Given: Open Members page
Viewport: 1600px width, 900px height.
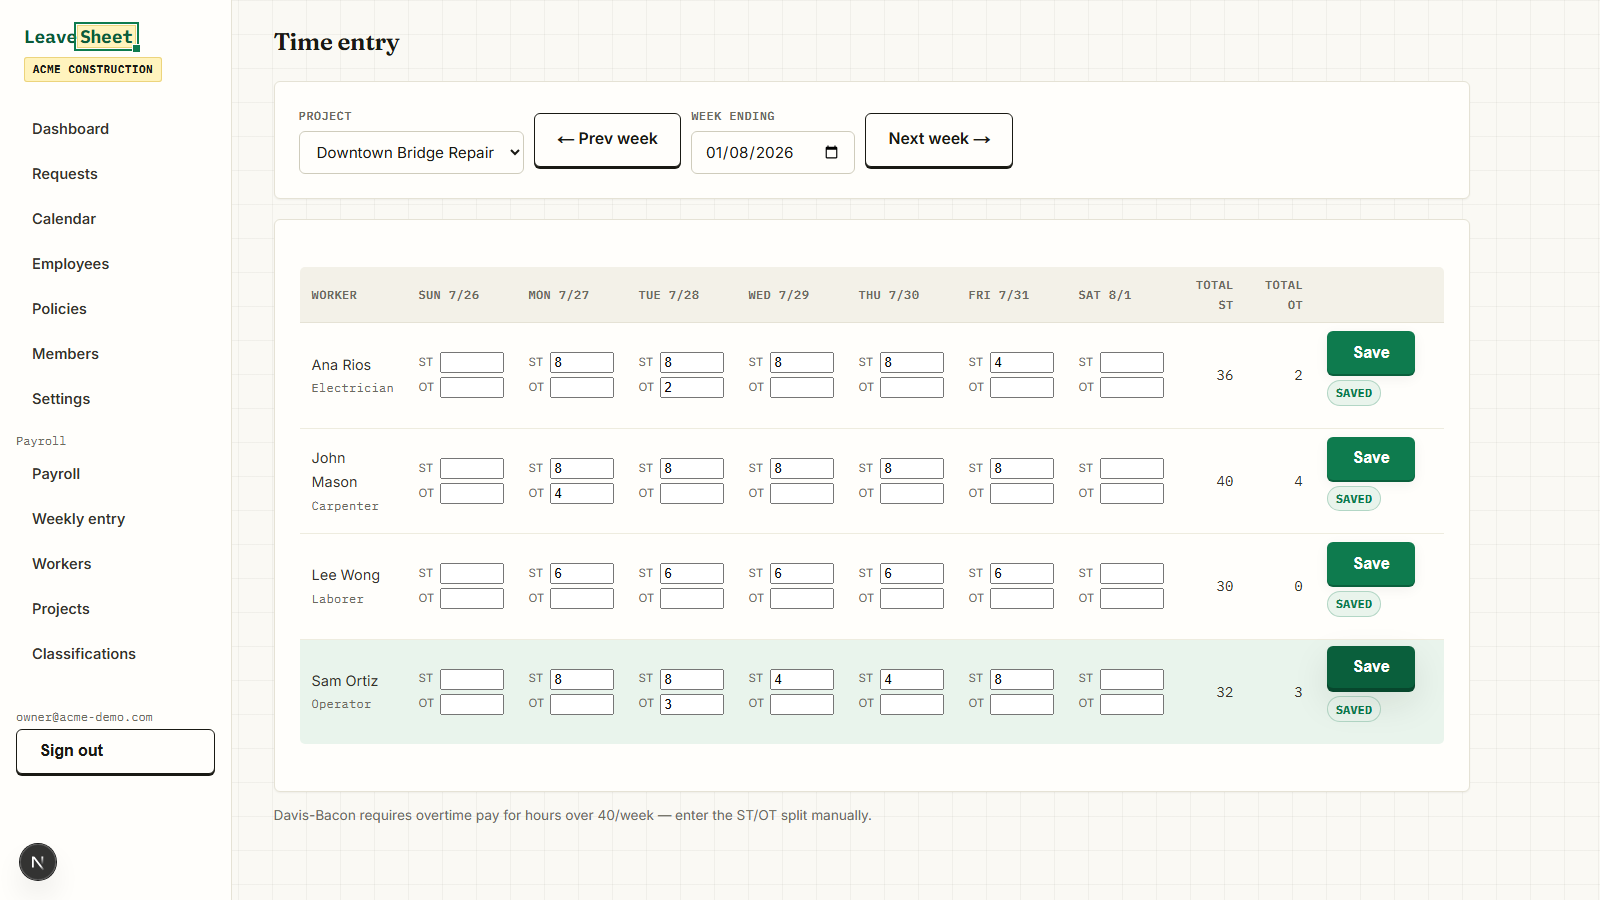Looking at the screenshot, I should [65, 354].
